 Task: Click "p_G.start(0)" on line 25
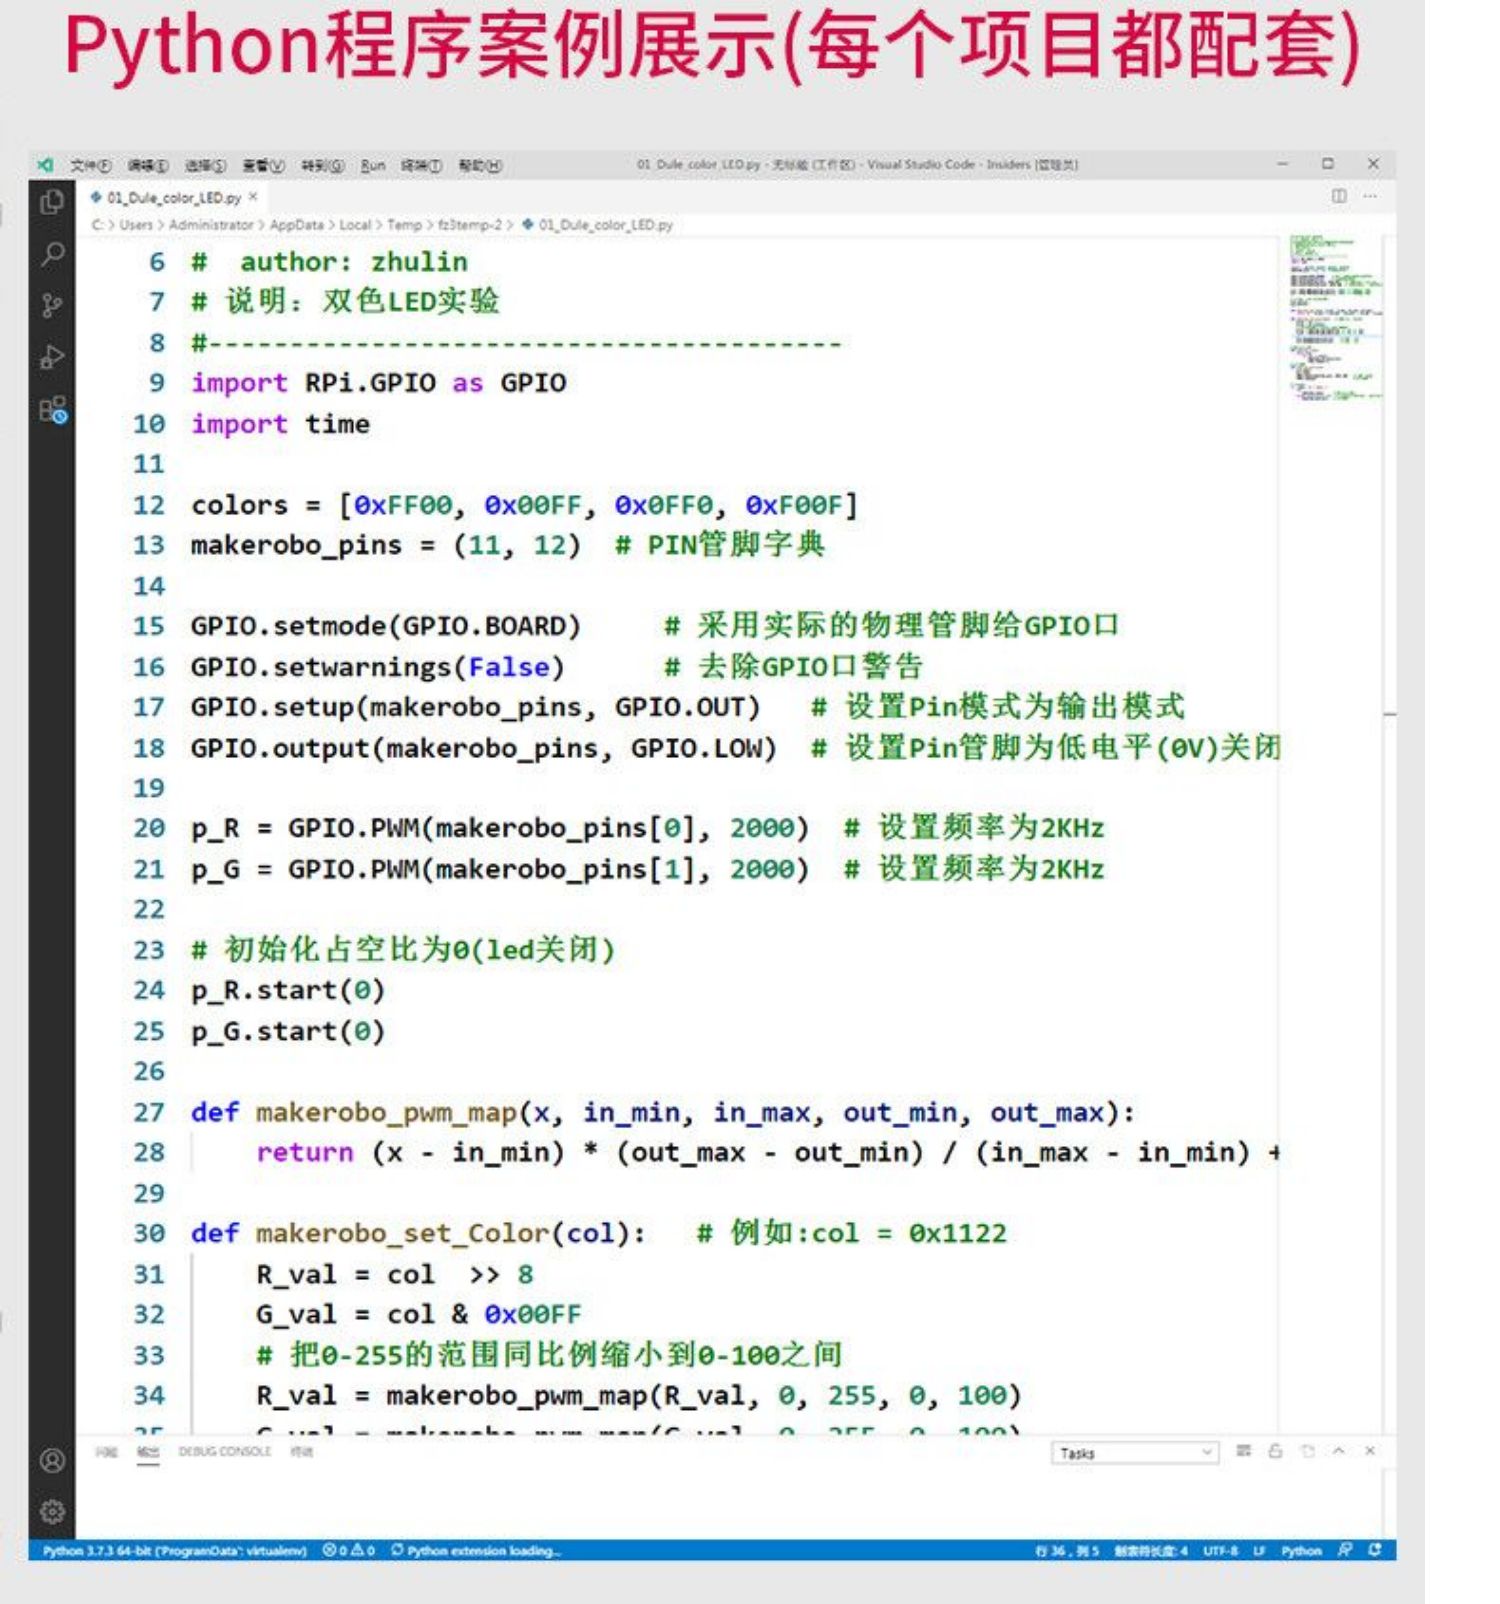tap(288, 1031)
